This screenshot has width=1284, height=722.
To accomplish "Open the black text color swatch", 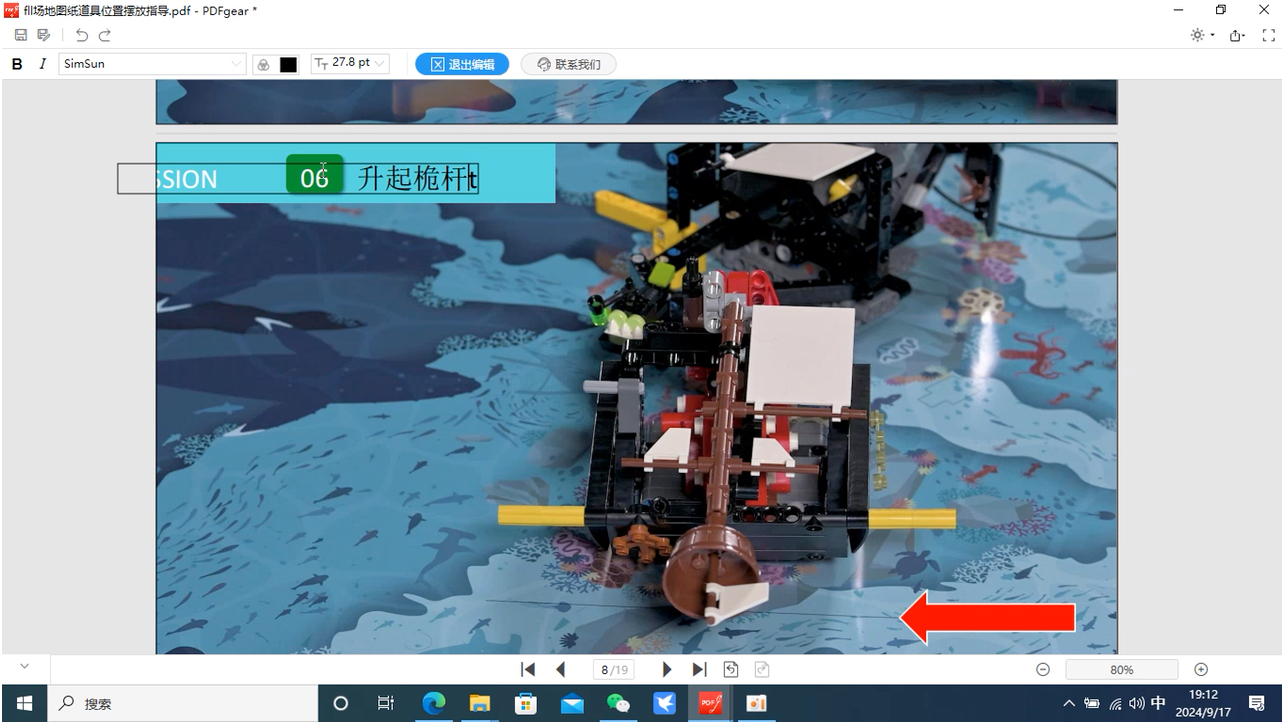I will (289, 63).
